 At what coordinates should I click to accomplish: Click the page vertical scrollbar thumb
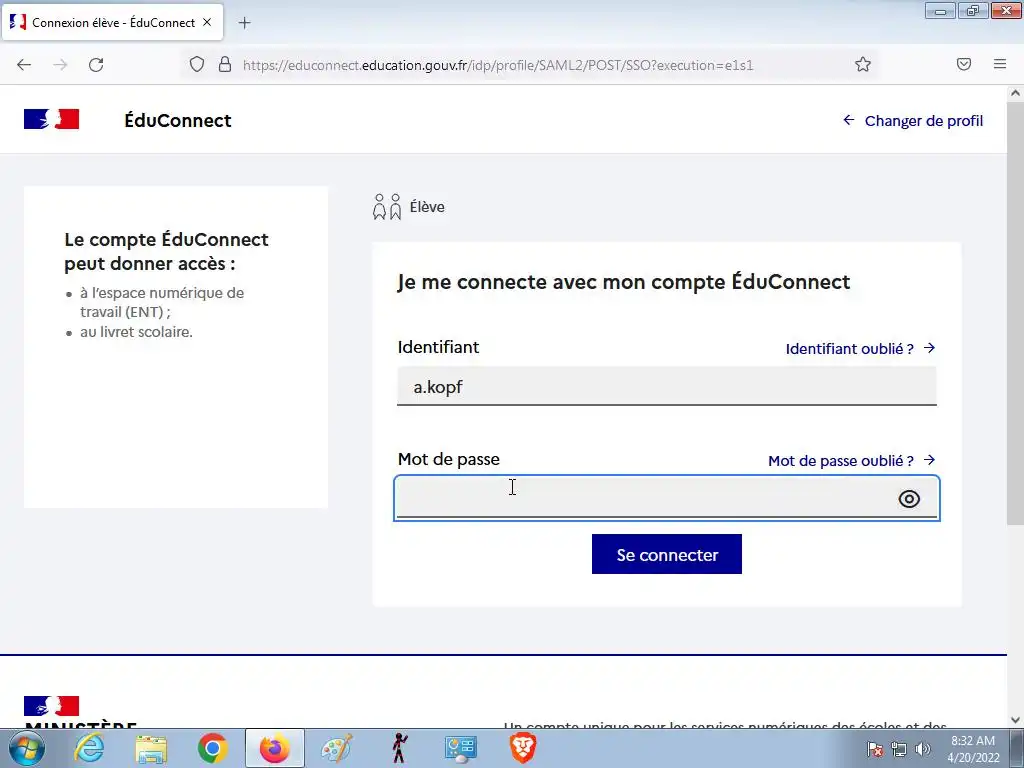[x=1015, y=313]
